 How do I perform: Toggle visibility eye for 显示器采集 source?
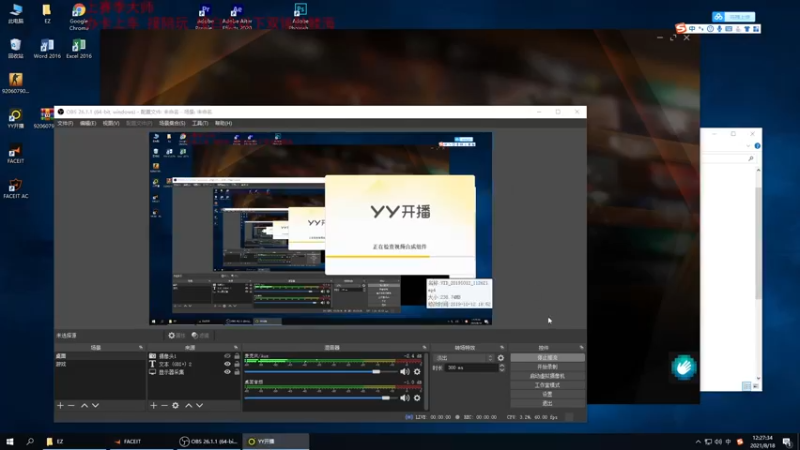[x=227, y=372]
